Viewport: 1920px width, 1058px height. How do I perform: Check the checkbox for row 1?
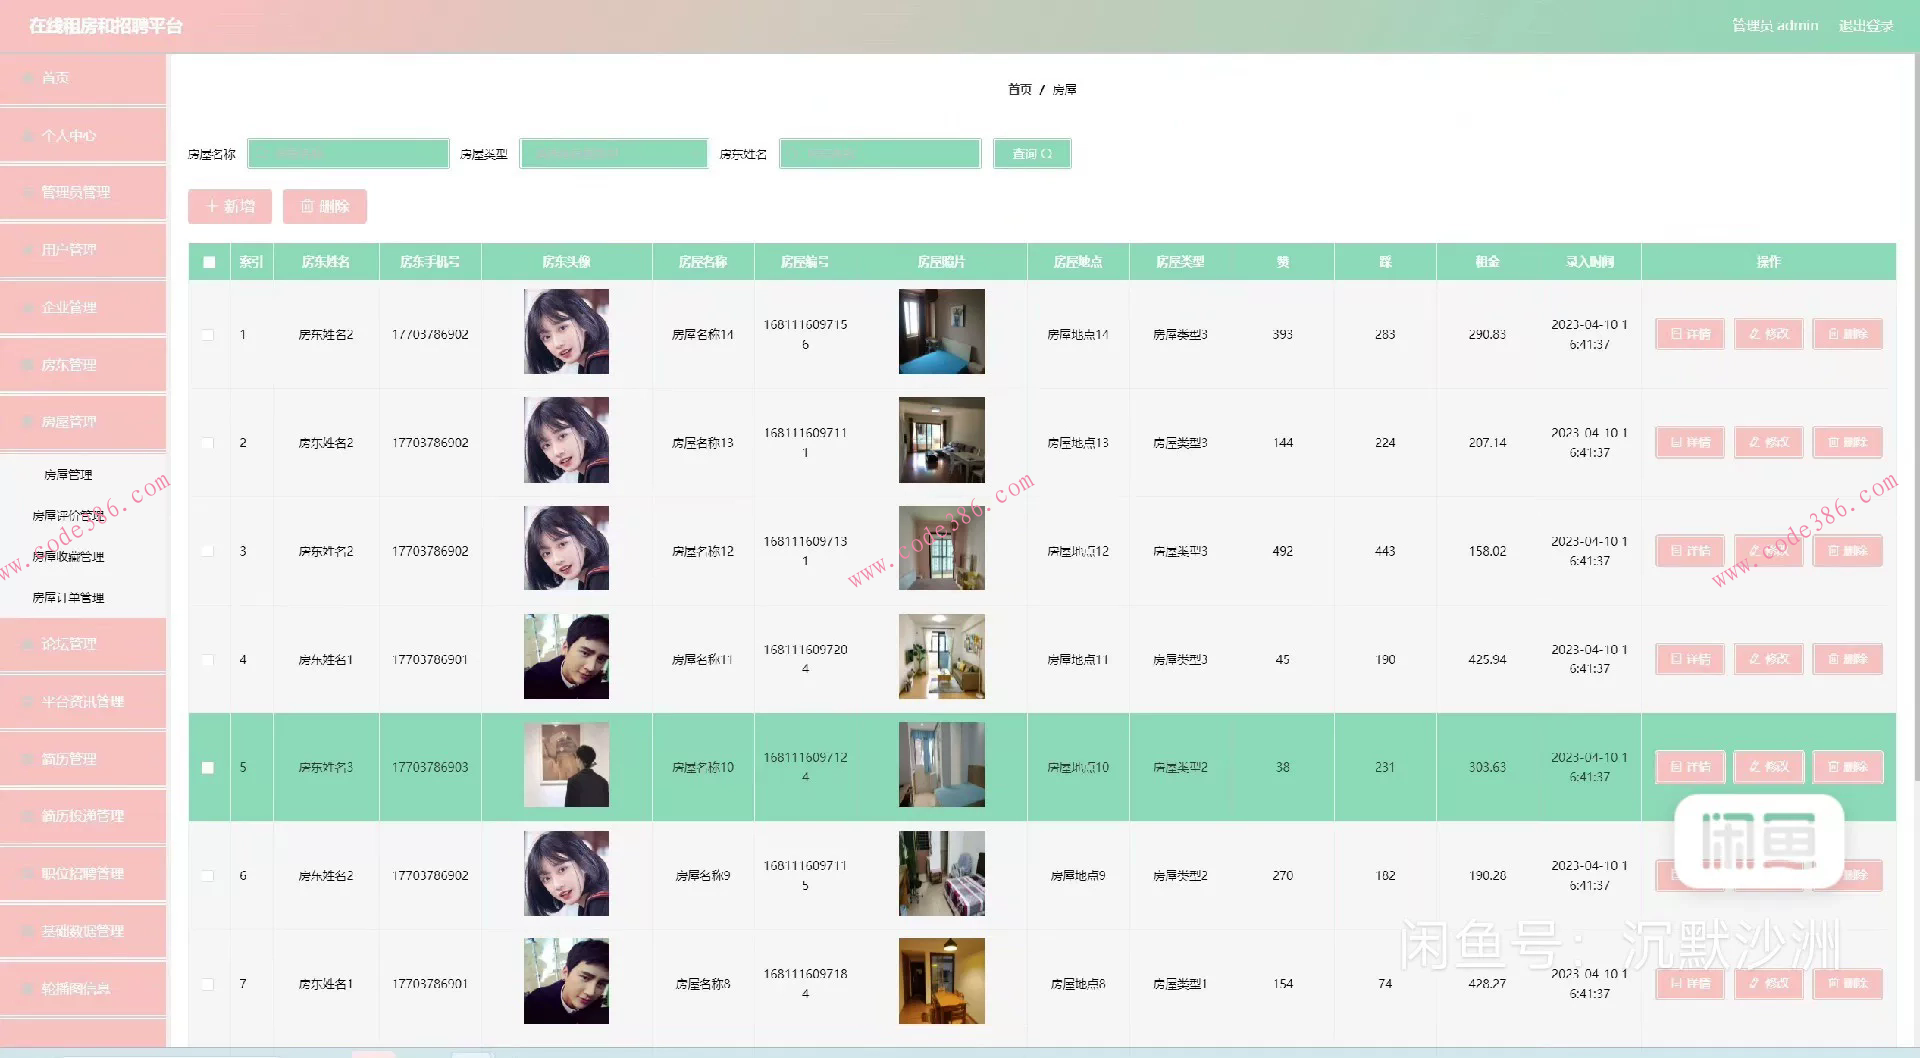coord(208,335)
